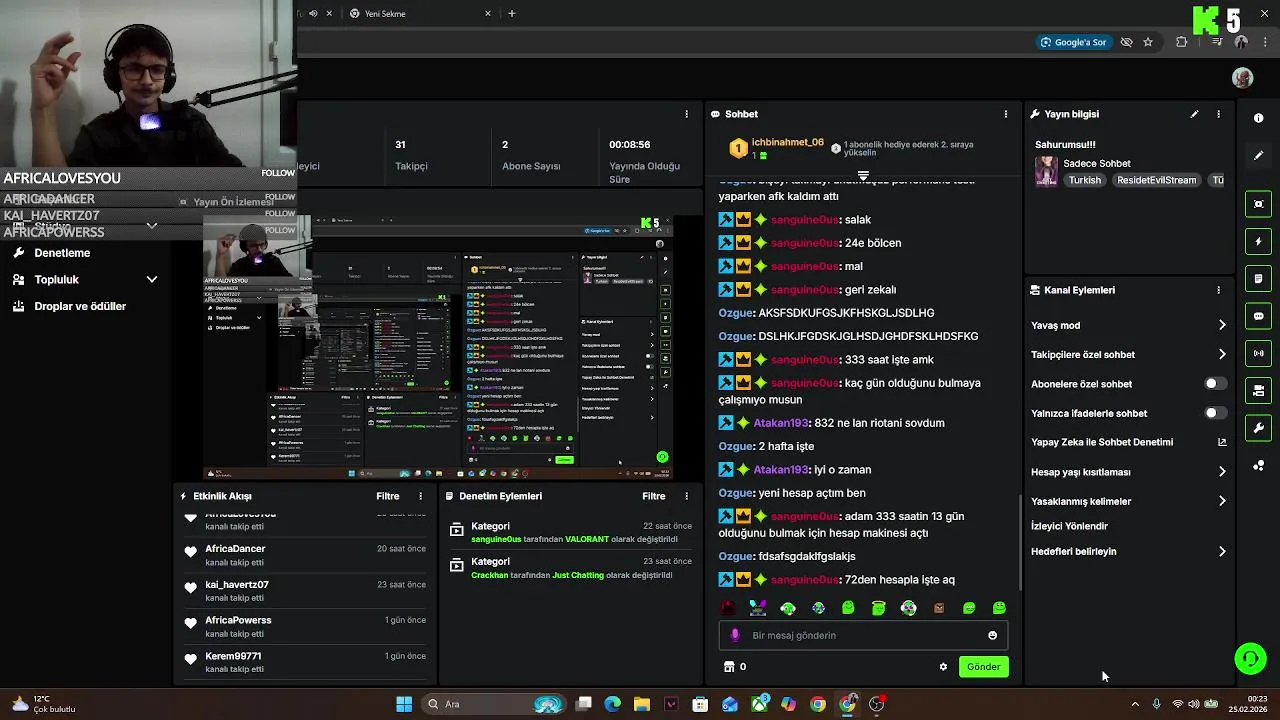This screenshot has height=720, width=1280.
Task: Insert the brown square-face emote
Action: pos(939,608)
